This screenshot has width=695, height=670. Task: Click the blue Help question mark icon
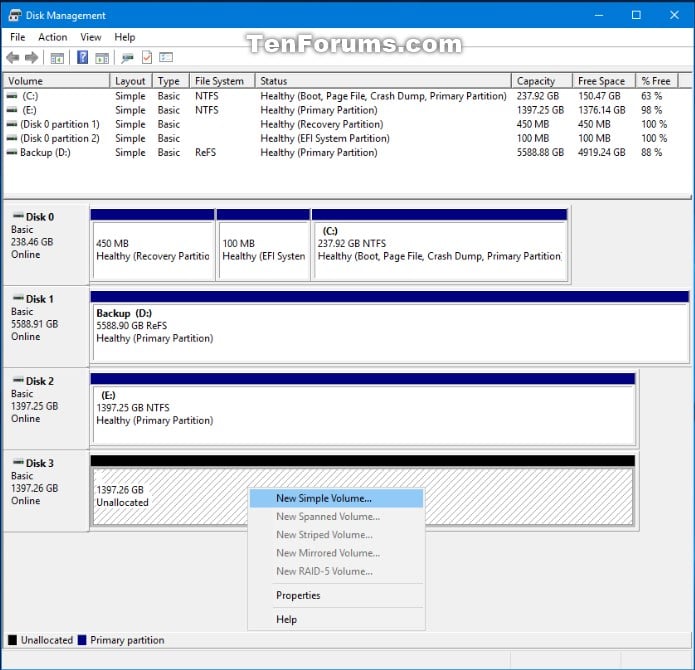coord(82,57)
